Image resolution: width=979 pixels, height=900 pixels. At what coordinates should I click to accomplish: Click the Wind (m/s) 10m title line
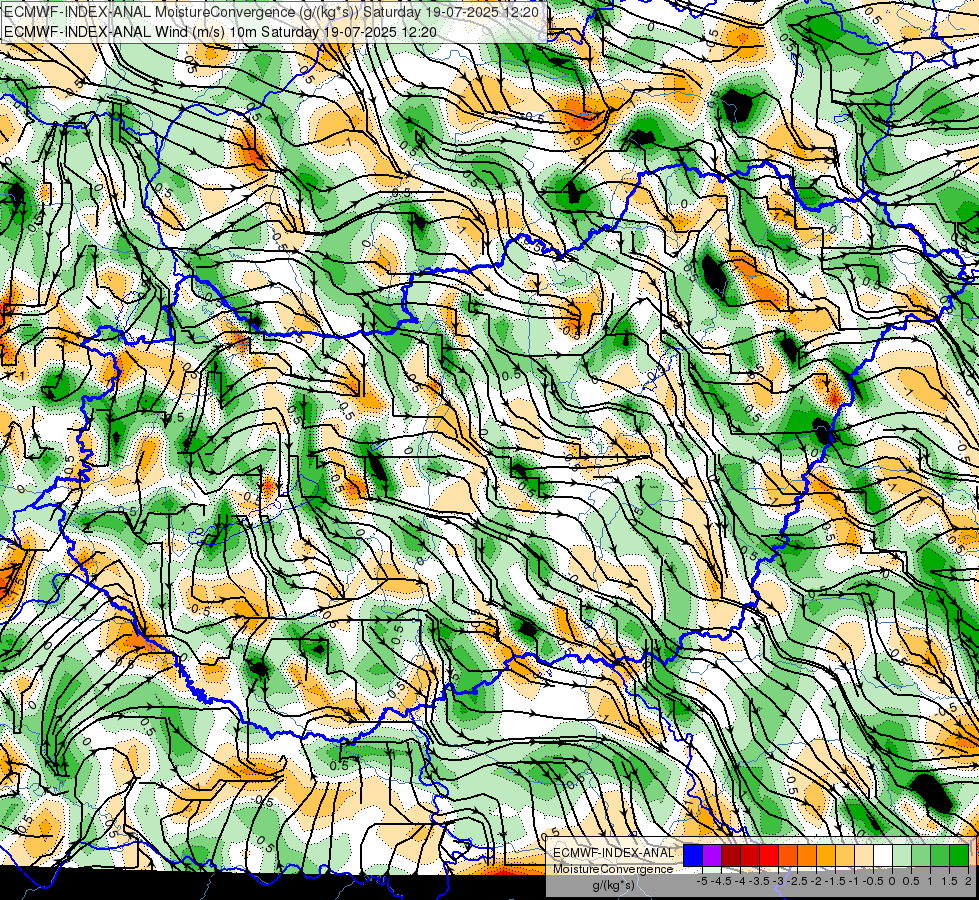[220, 31]
